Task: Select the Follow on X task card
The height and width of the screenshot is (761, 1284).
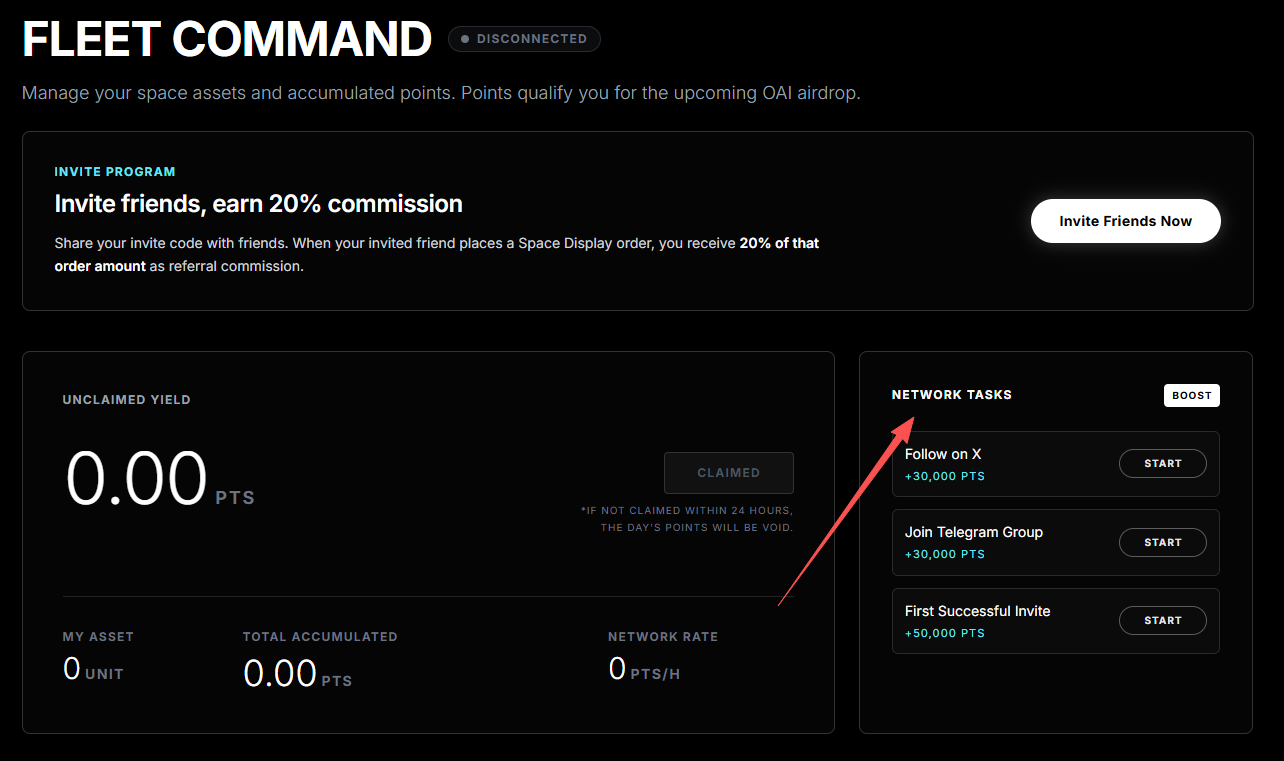Action: pos(1055,464)
